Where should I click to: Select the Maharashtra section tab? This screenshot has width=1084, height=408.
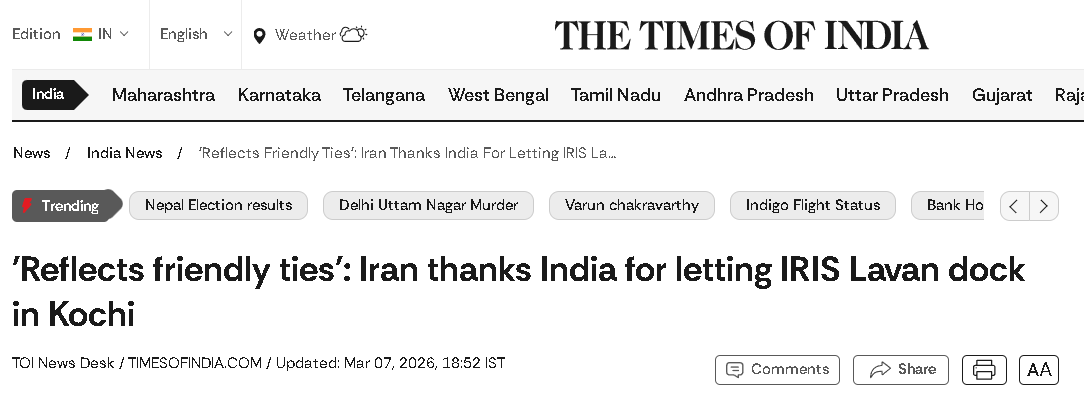pyautogui.click(x=163, y=95)
